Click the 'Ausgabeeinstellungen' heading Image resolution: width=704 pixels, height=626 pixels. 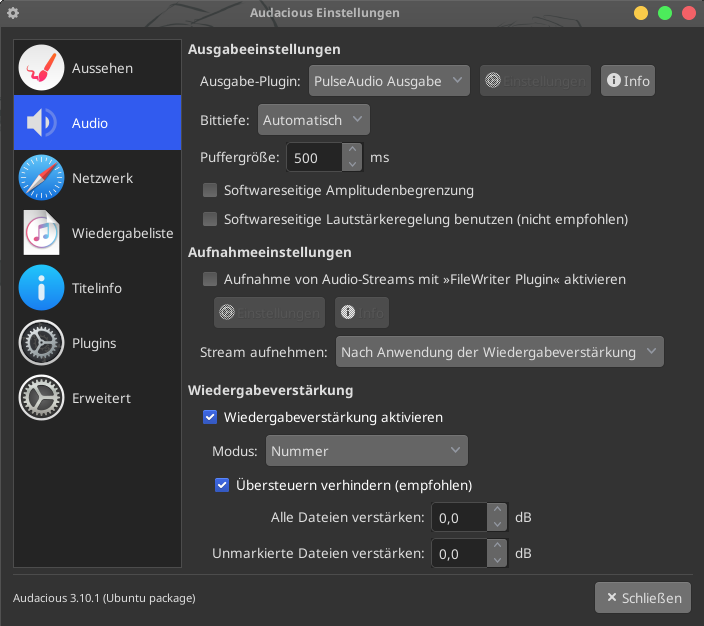pos(264,49)
